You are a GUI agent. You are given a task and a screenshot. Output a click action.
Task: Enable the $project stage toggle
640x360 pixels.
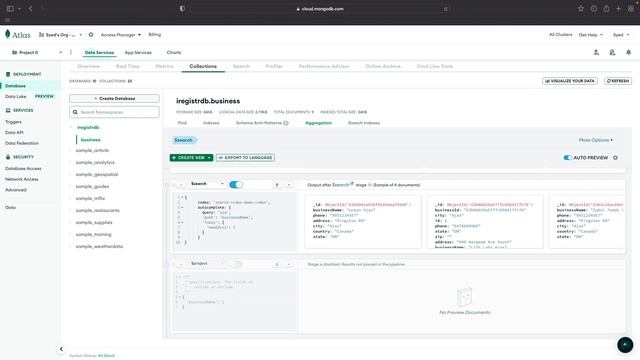[x=236, y=264]
